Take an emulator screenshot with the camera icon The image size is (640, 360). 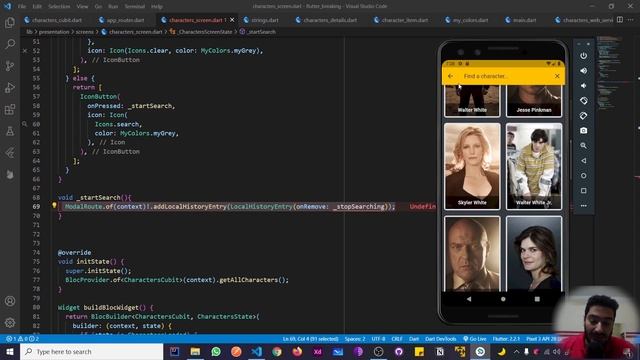click(584, 131)
